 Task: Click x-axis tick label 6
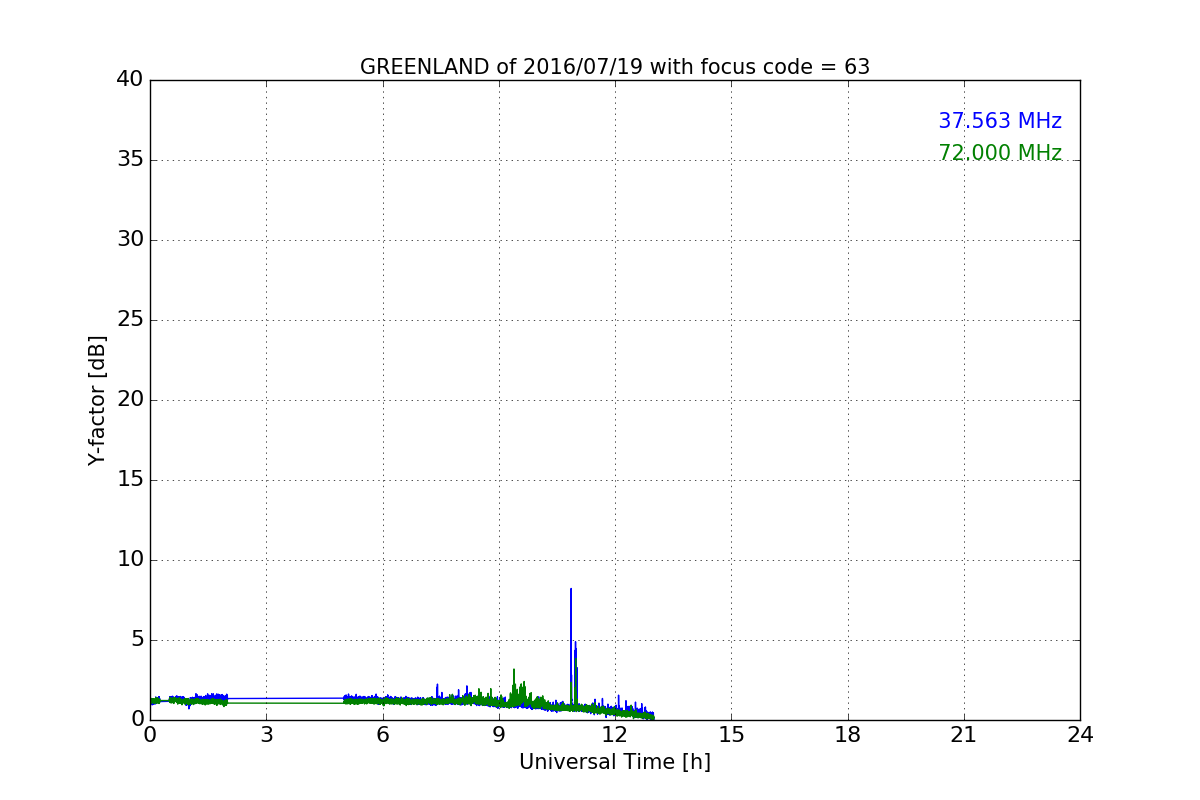point(383,735)
